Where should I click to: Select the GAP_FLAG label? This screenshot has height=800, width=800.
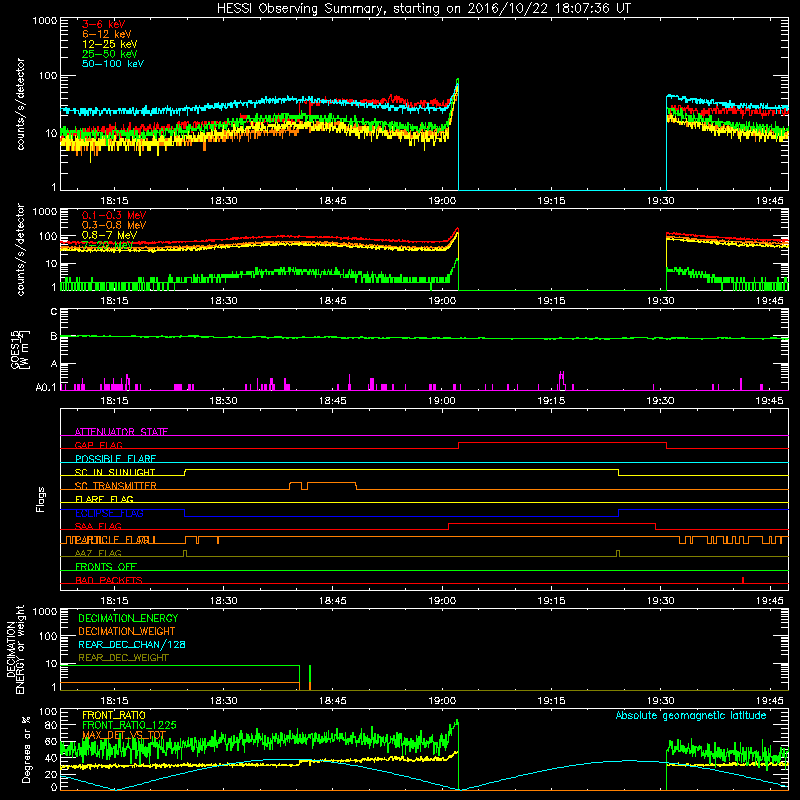click(98, 445)
